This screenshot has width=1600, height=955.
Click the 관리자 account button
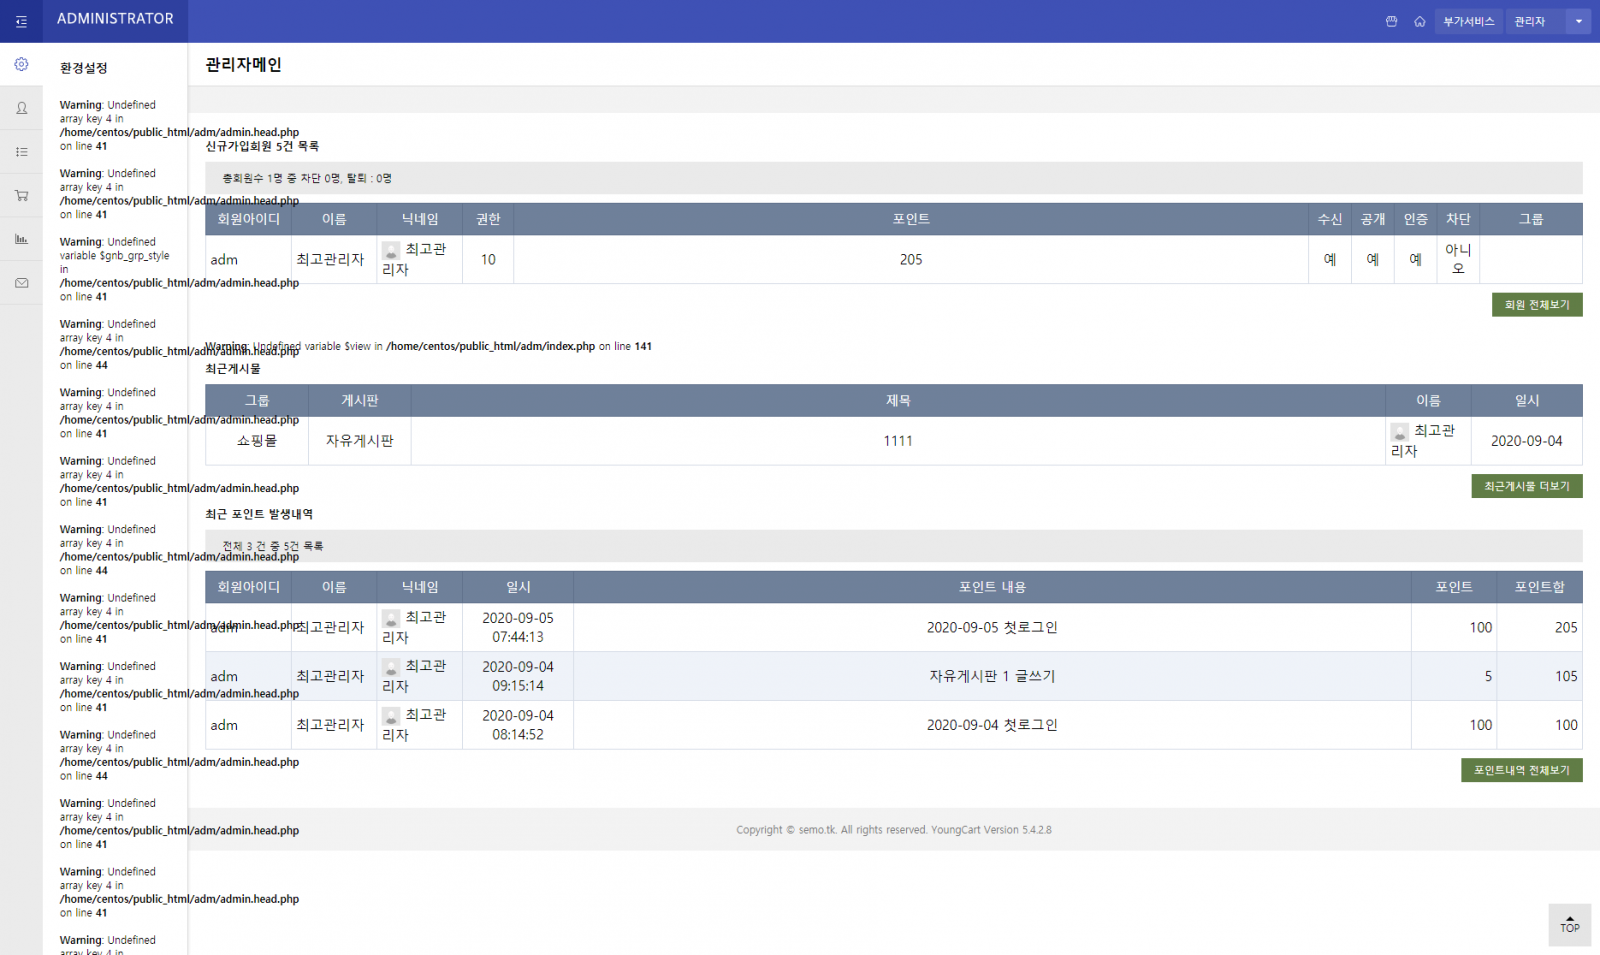pos(1530,21)
